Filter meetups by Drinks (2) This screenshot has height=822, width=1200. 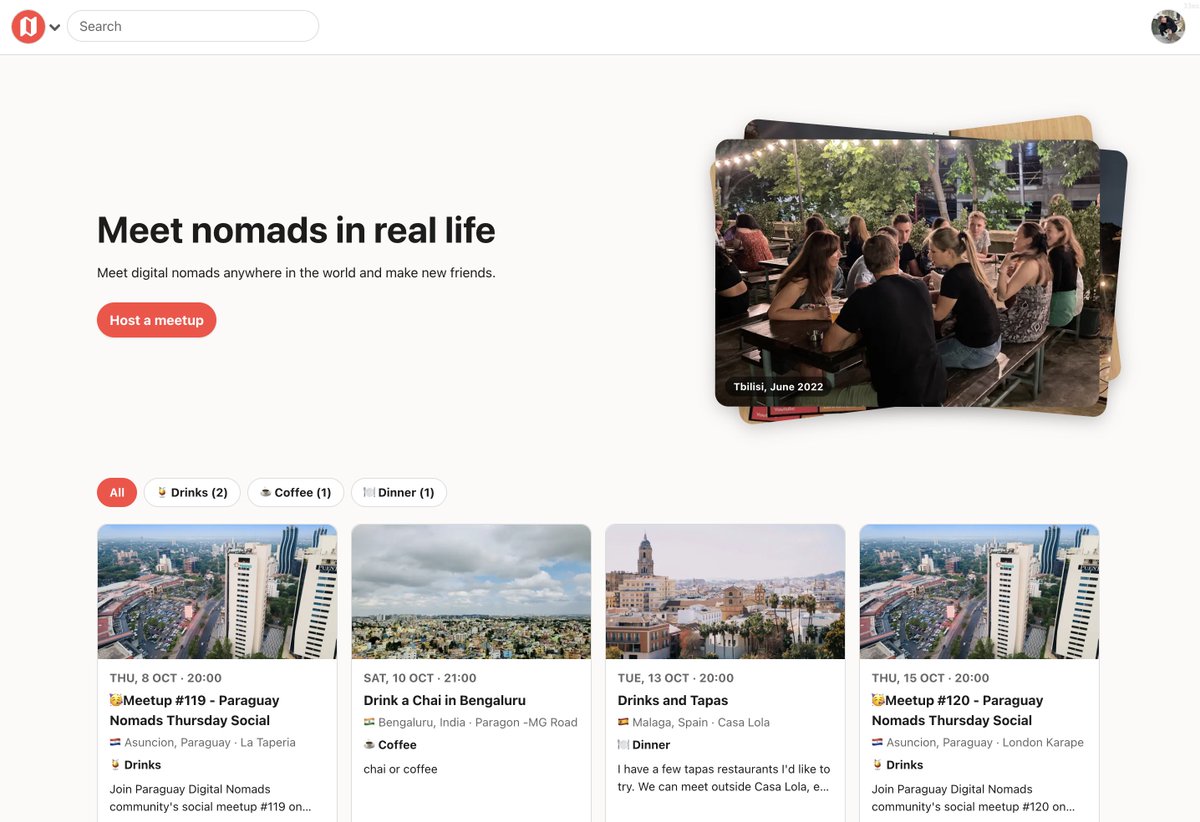click(x=192, y=492)
